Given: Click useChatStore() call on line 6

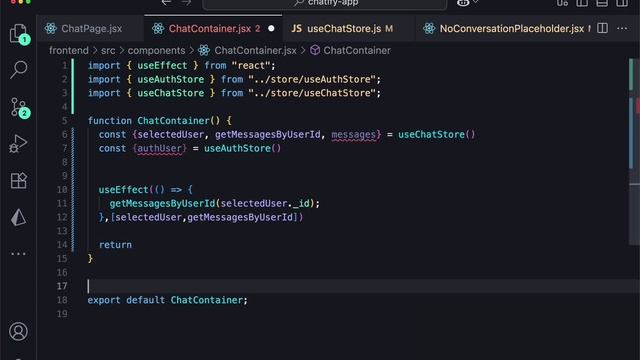Looking at the screenshot, I should 437,135.
